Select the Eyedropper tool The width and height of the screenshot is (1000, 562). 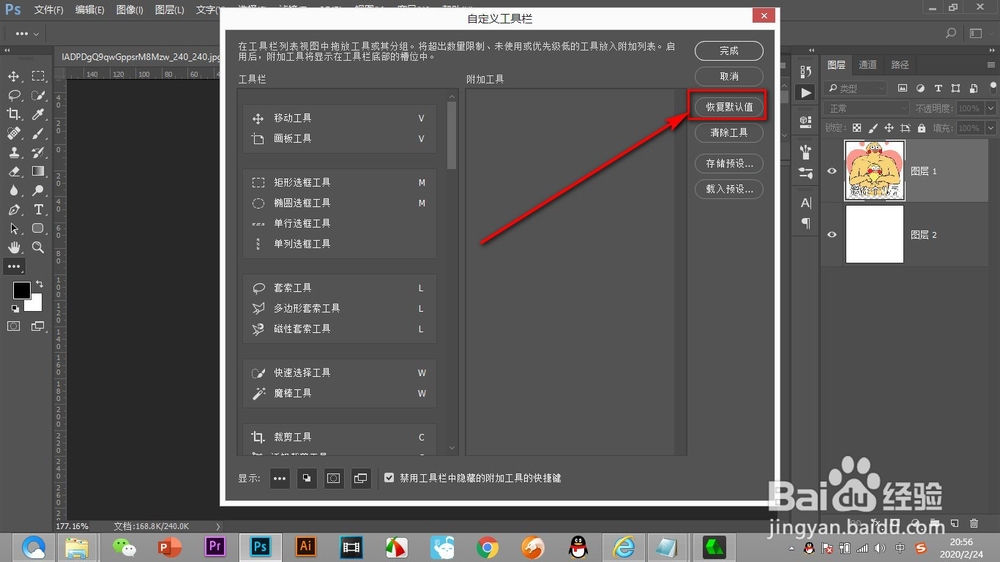click(38, 114)
